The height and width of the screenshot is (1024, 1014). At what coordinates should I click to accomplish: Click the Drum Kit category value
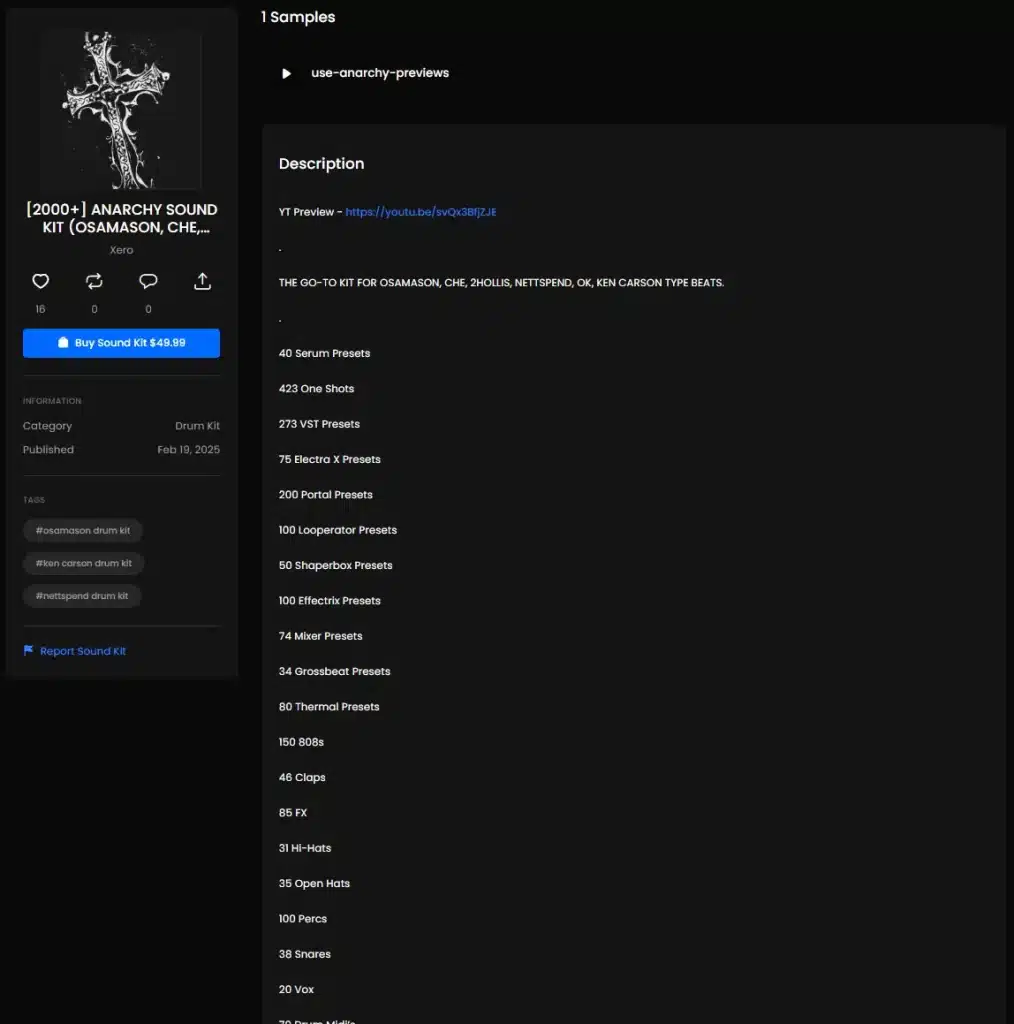click(x=197, y=426)
